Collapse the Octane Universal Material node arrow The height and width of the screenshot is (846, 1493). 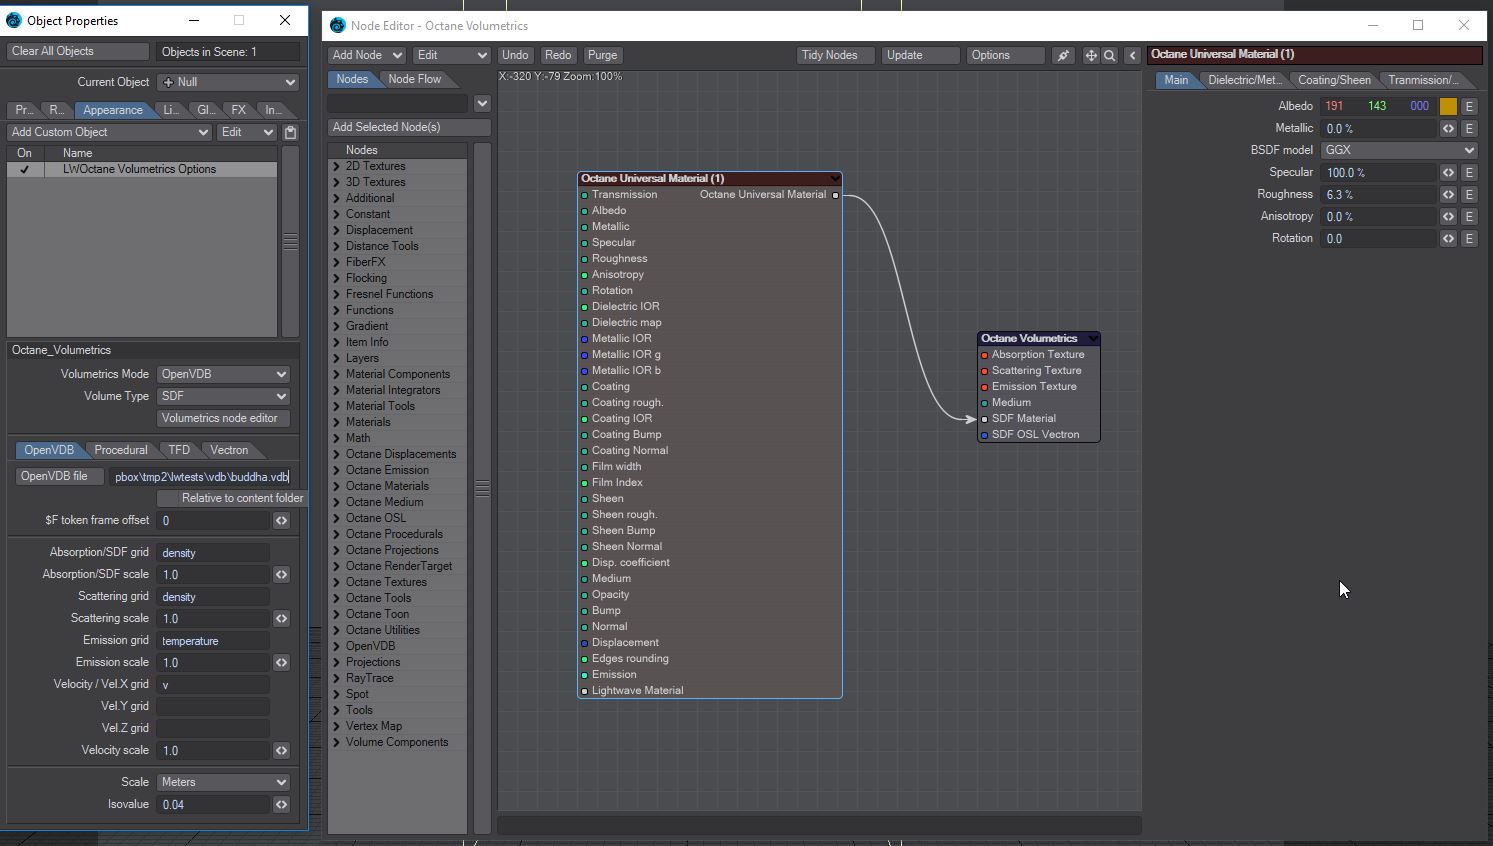pos(834,179)
